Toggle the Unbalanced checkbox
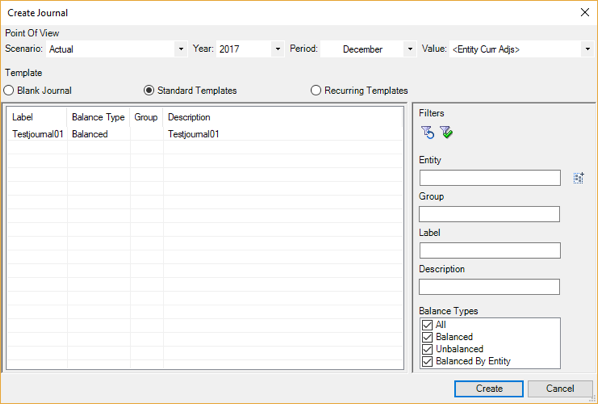This screenshot has height=404, width=598. (428, 349)
